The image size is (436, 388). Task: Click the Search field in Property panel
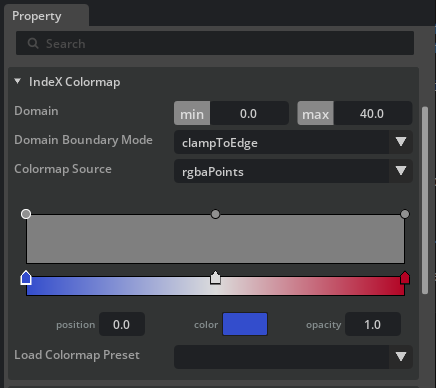pyautogui.click(x=215, y=43)
